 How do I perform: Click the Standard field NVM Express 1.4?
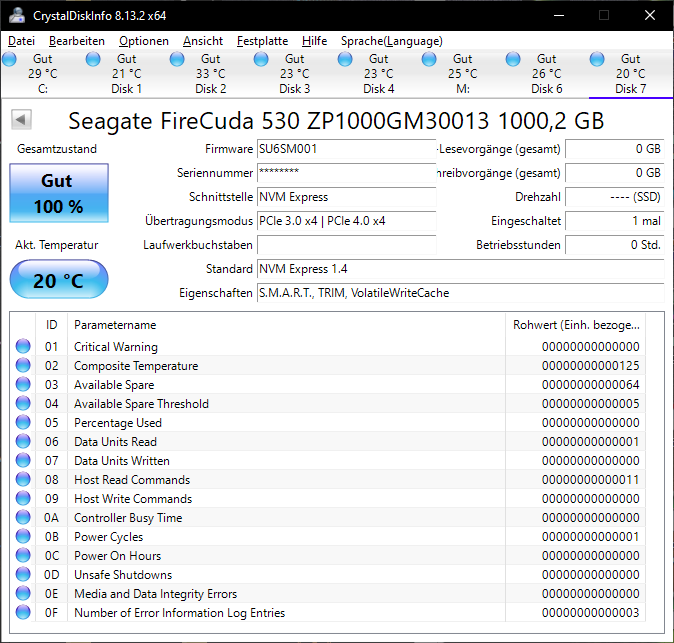pyautogui.click(x=461, y=269)
